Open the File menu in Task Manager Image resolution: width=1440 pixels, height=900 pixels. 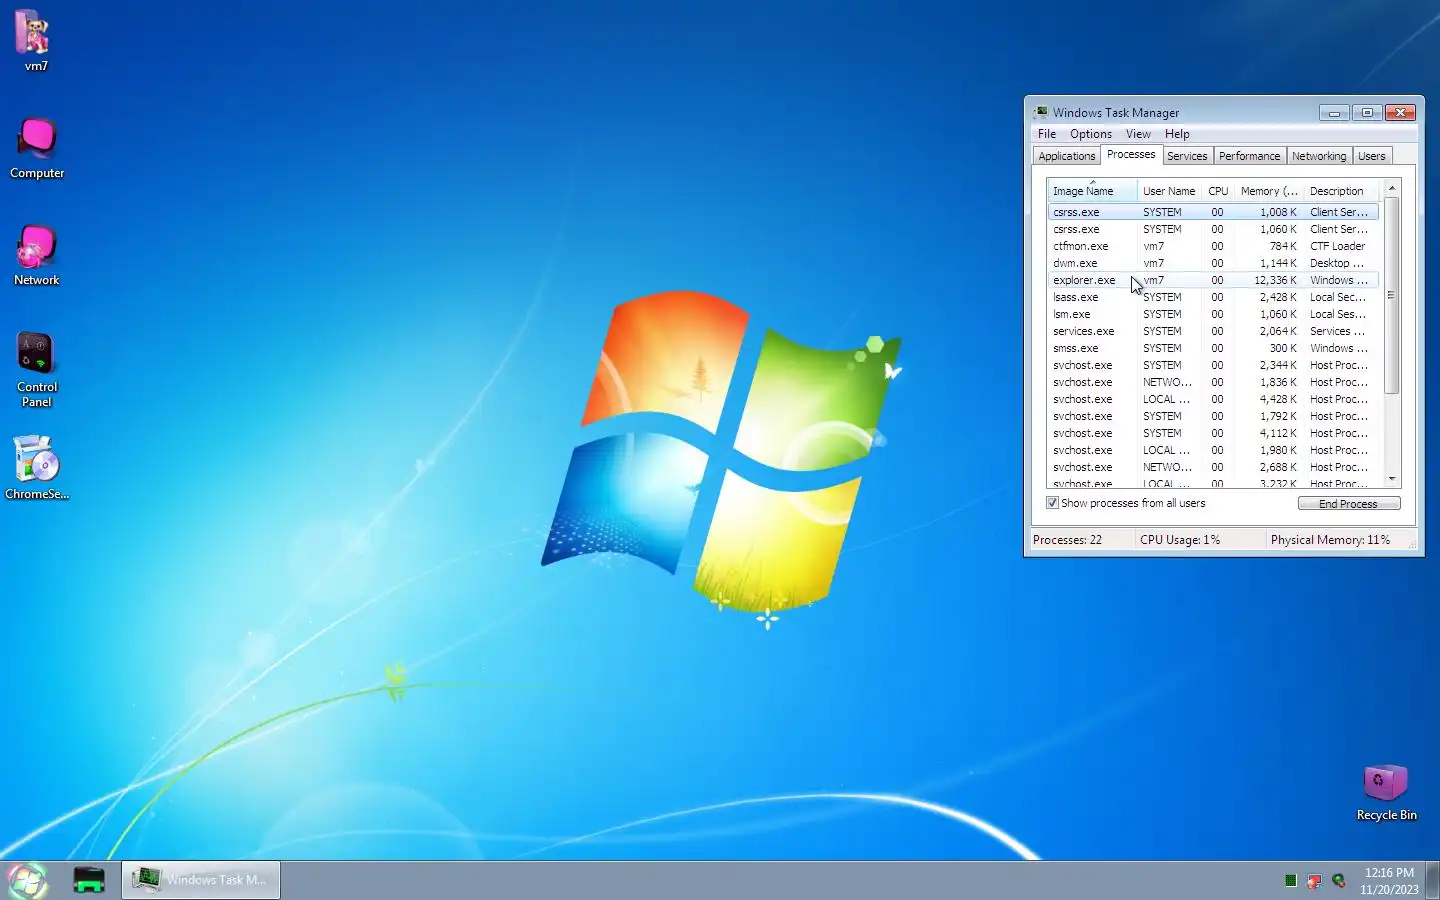(x=1047, y=134)
